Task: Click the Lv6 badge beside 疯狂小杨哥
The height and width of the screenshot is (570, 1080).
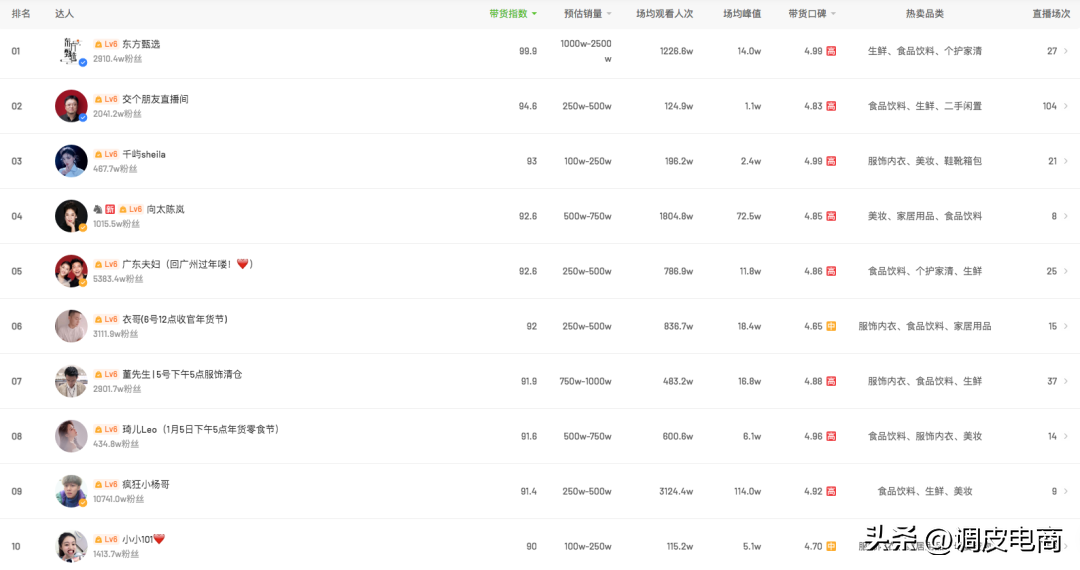Action: (x=106, y=485)
